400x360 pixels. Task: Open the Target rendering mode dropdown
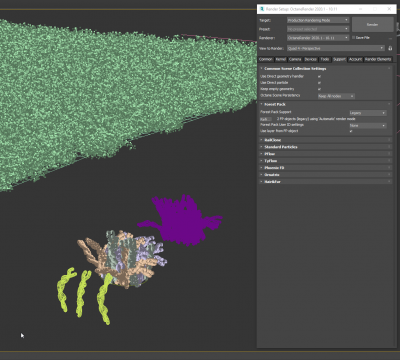click(318, 20)
